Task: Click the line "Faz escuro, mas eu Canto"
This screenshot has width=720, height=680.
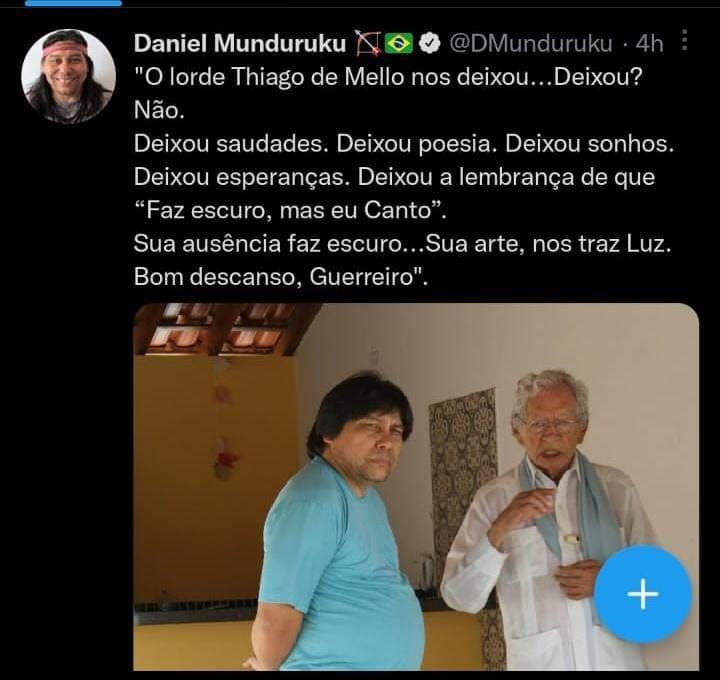Action: [x=290, y=211]
